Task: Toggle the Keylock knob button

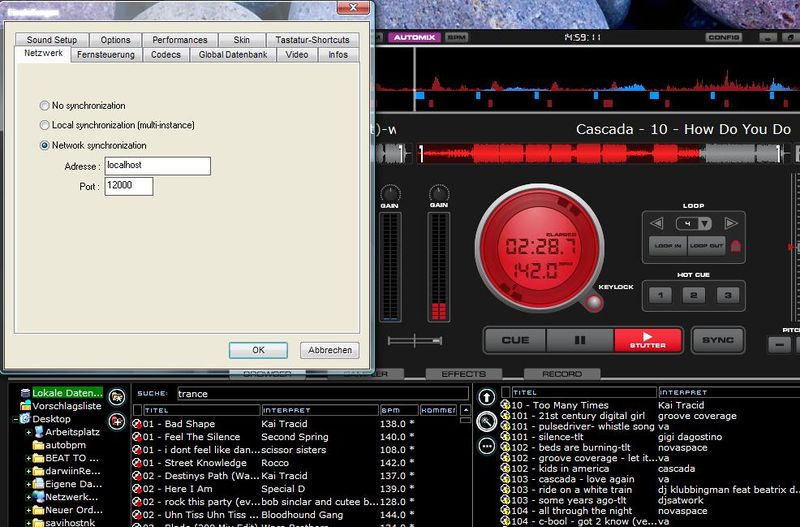Action: coord(596,305)
